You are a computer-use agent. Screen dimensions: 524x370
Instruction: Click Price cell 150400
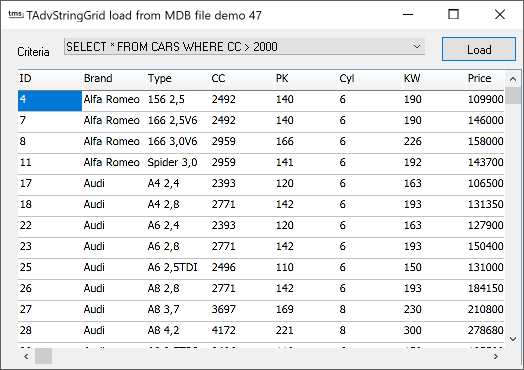(485, 248)
